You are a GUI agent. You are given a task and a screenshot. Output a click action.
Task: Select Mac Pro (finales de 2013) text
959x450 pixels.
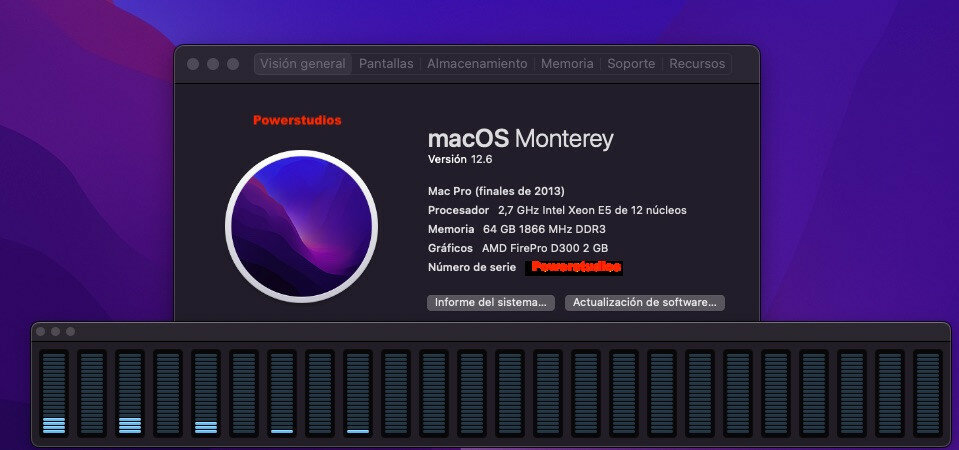496,191
